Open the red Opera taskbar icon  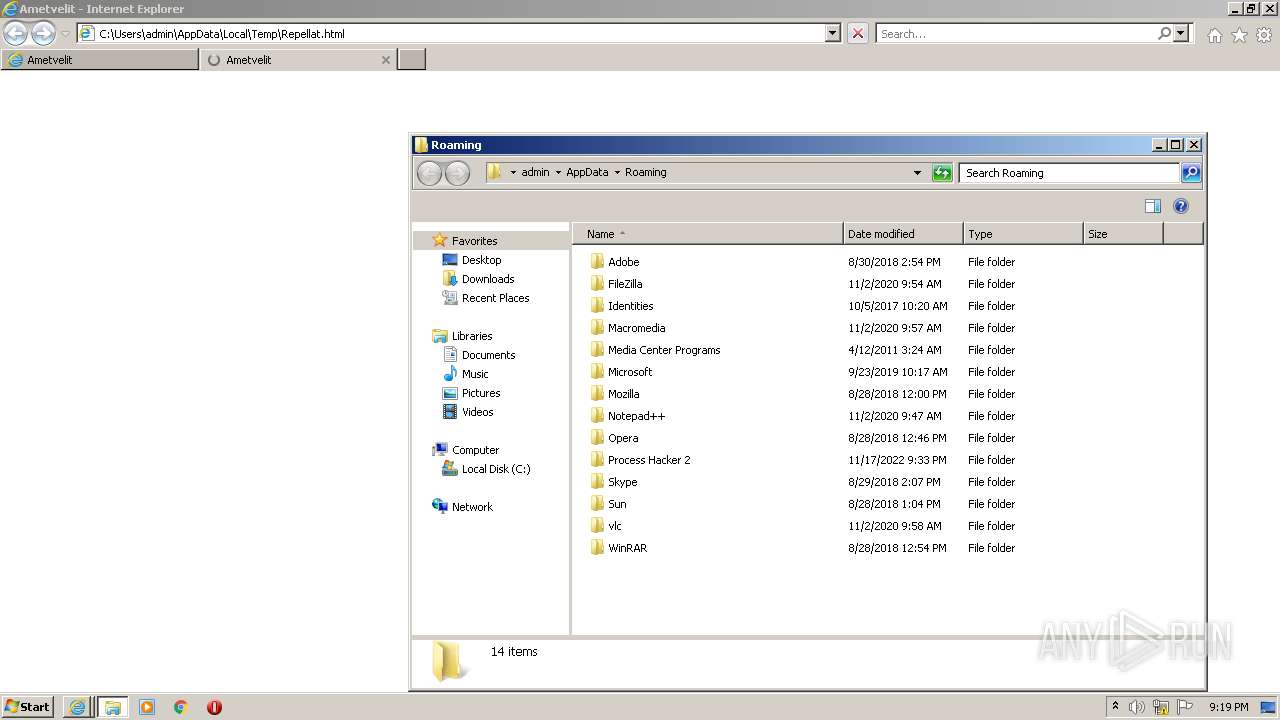(x=214, y=707)
